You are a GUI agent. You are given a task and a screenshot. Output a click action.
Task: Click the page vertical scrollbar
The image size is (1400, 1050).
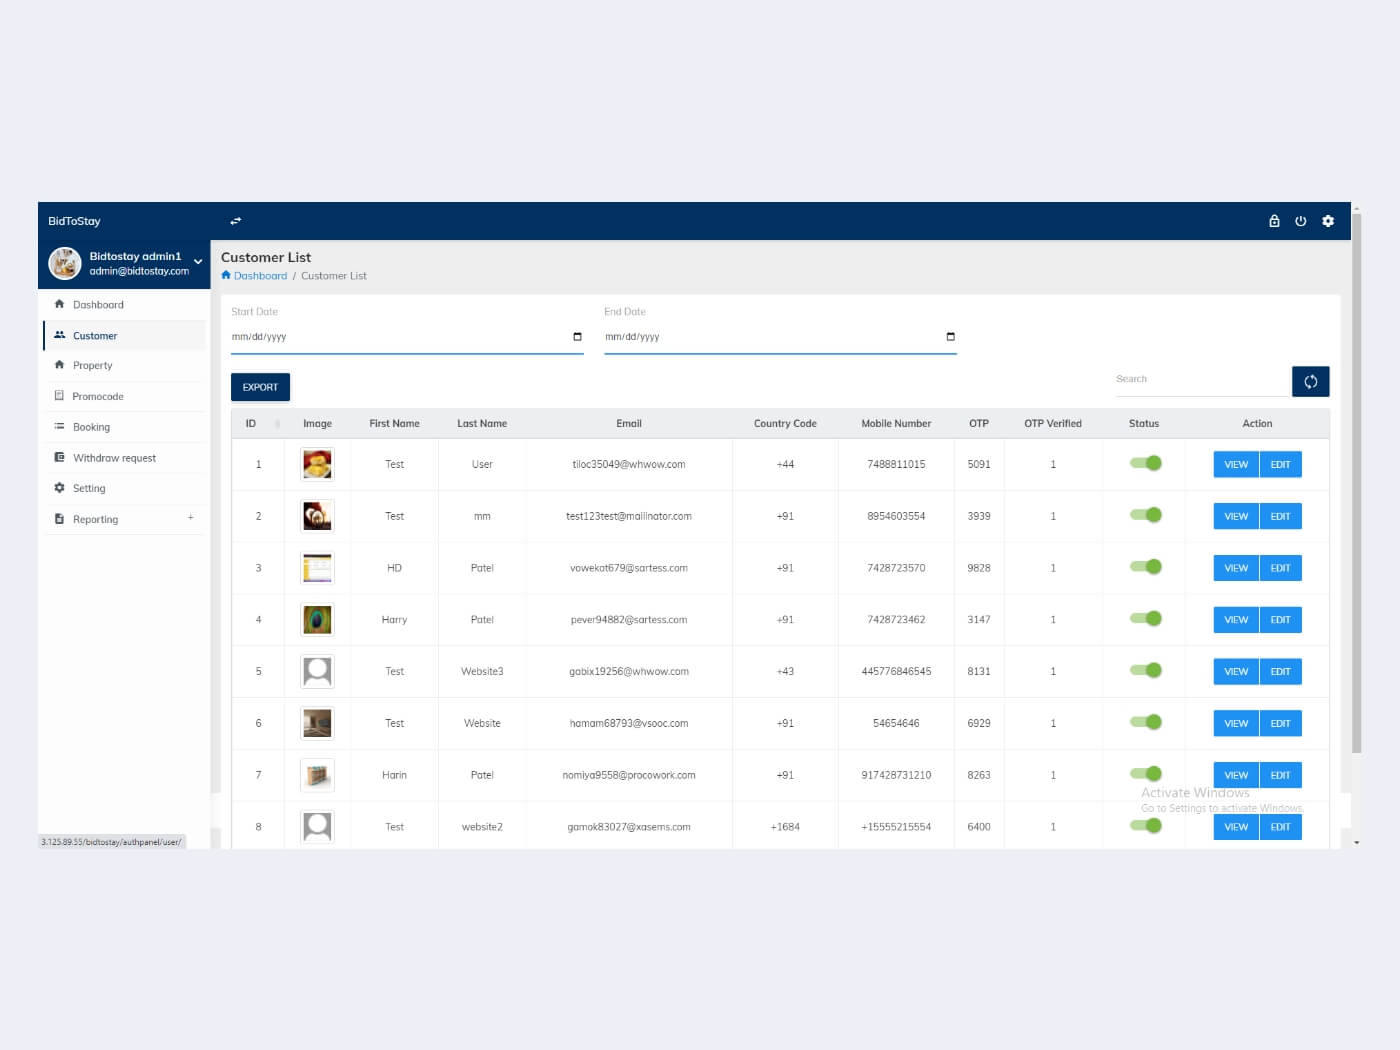pyautogui.click(x=1356, y=480)
